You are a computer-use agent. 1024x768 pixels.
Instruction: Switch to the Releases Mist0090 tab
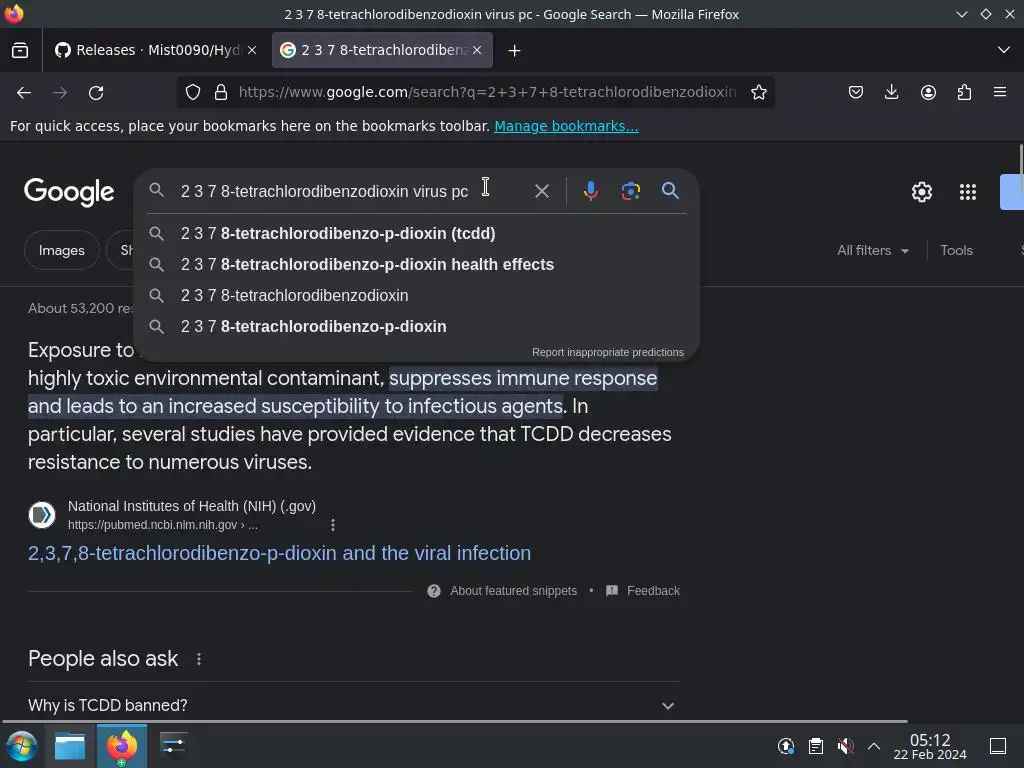tap(155, 50)
